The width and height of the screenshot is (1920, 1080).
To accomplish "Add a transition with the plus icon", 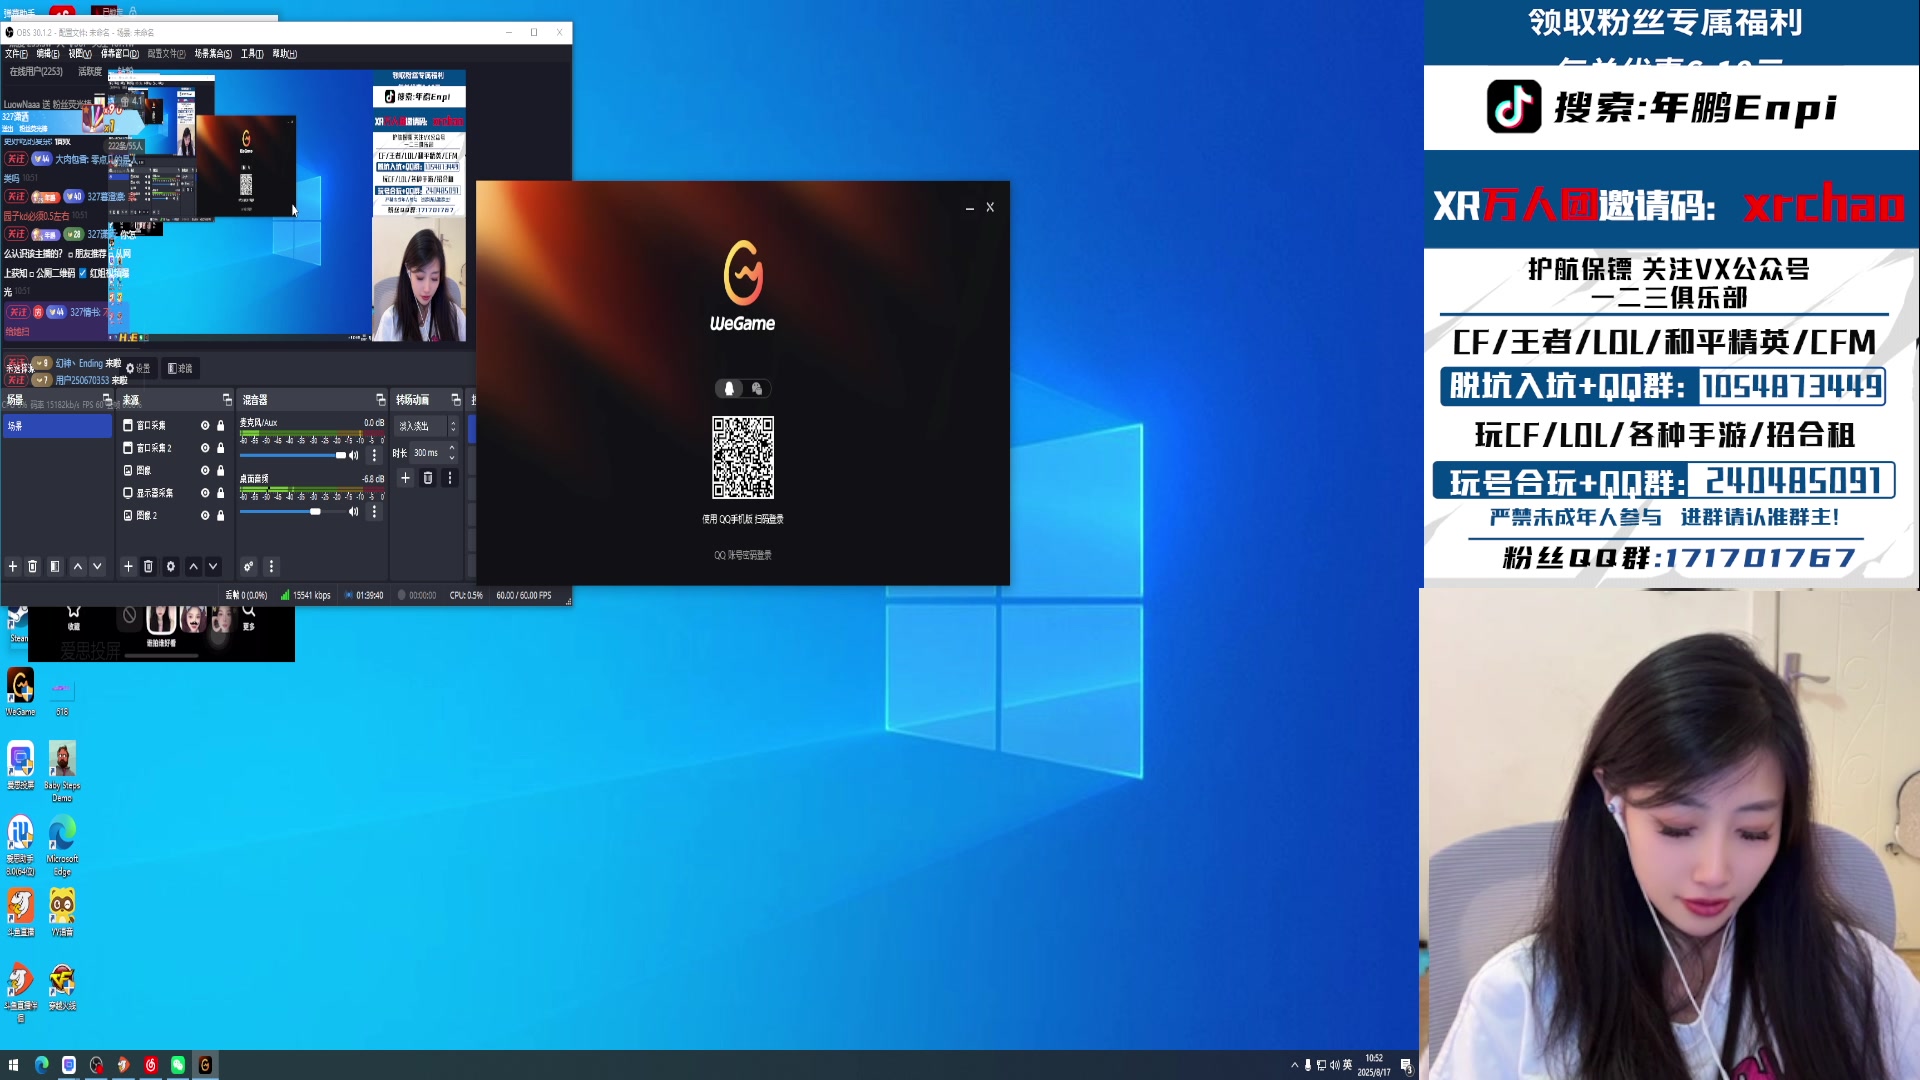I will click(405, 478).
